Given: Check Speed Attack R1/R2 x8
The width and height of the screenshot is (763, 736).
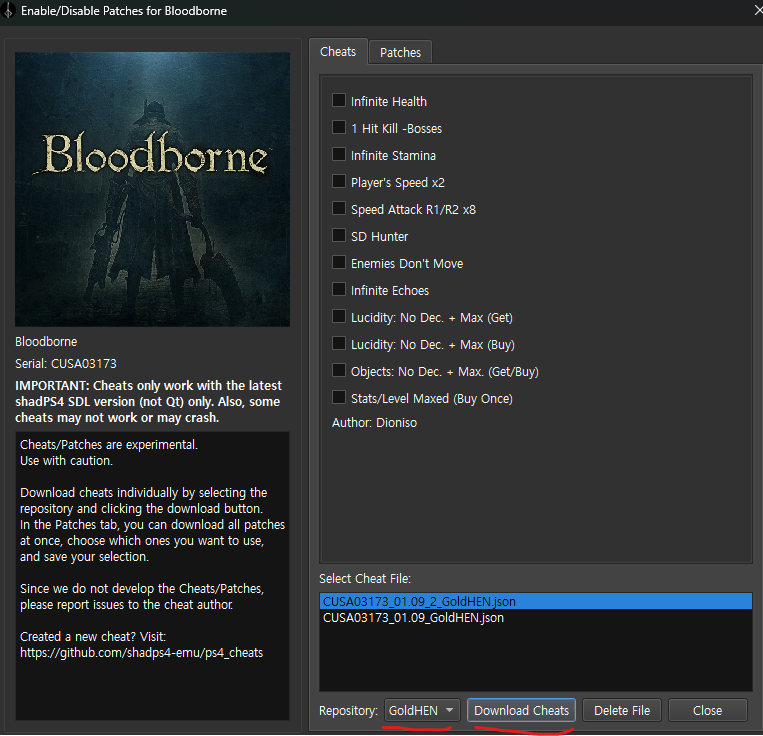Looking at the screenshot, I should [x=339, y=208].
